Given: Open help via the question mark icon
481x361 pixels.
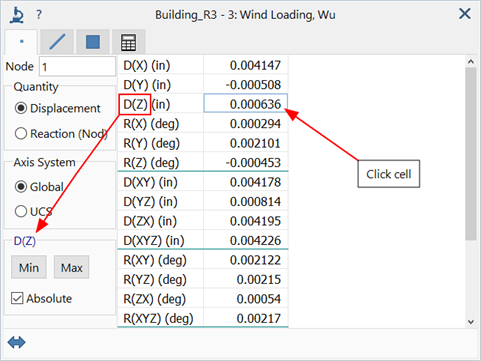Looking at the screenshot, I should tap(39, 15).
